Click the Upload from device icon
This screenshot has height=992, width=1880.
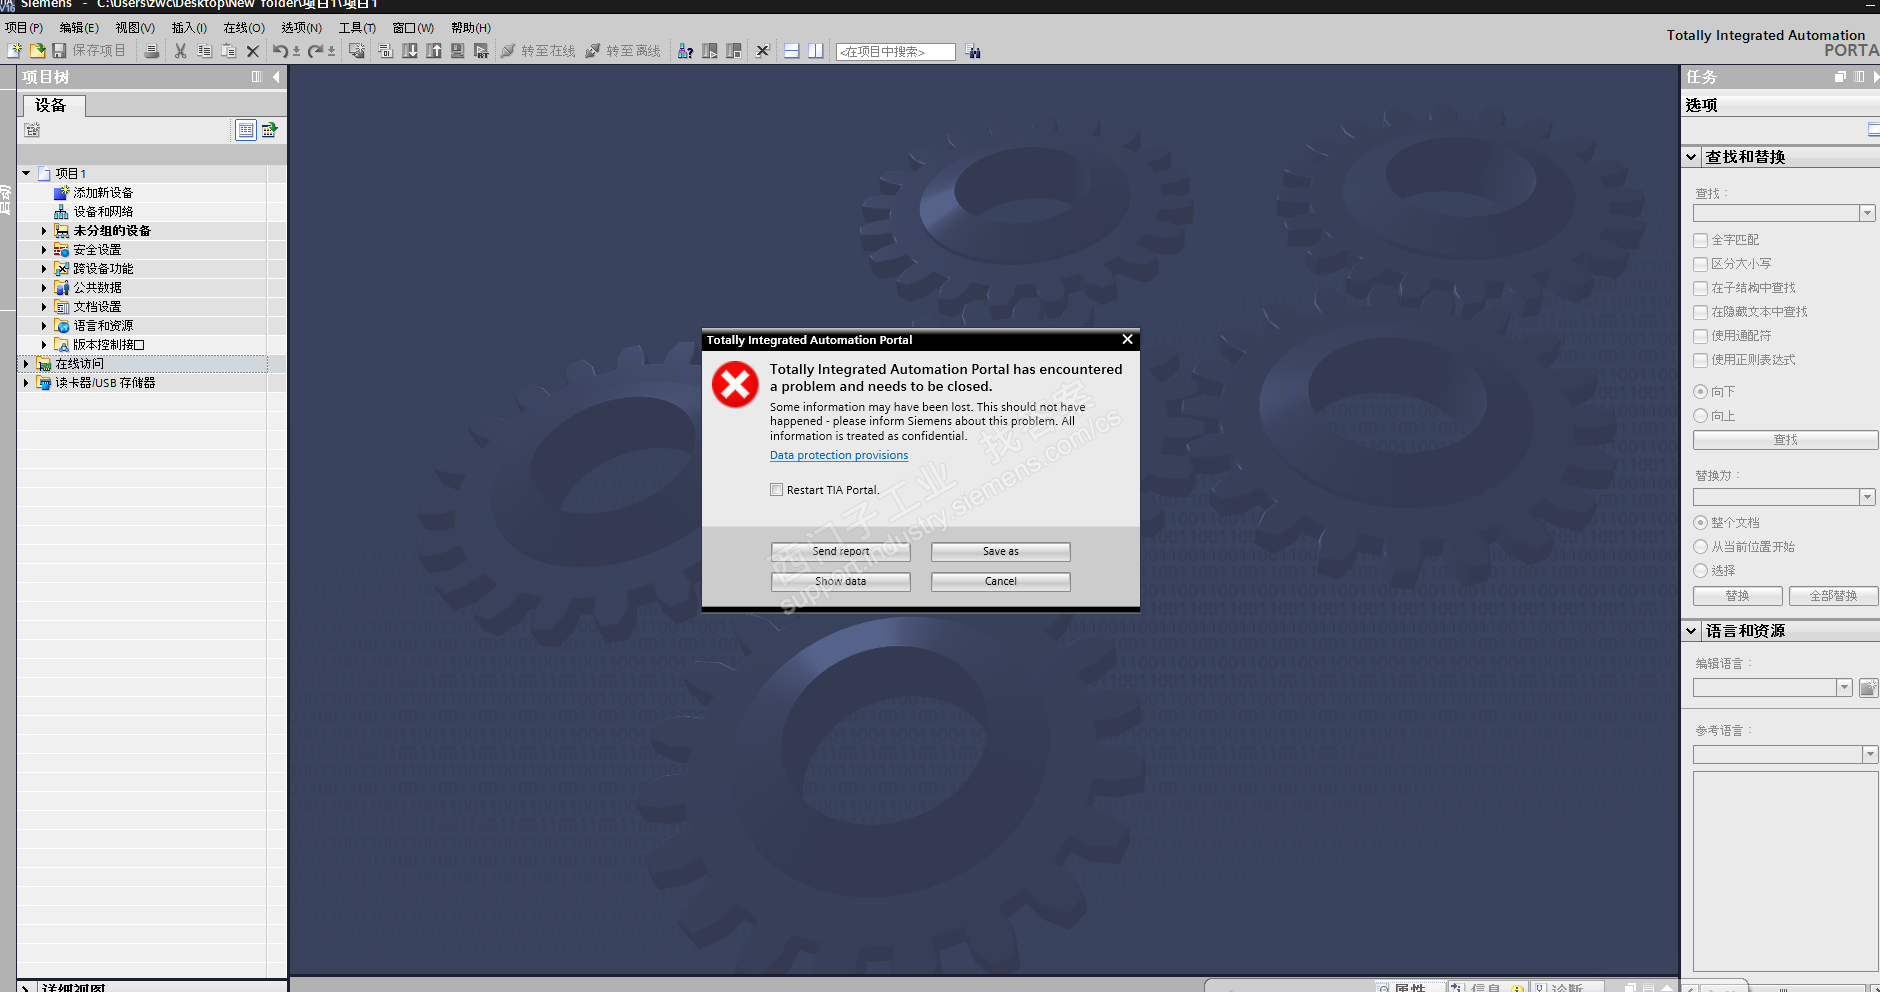pyautogui.click(x=434, y=51)
